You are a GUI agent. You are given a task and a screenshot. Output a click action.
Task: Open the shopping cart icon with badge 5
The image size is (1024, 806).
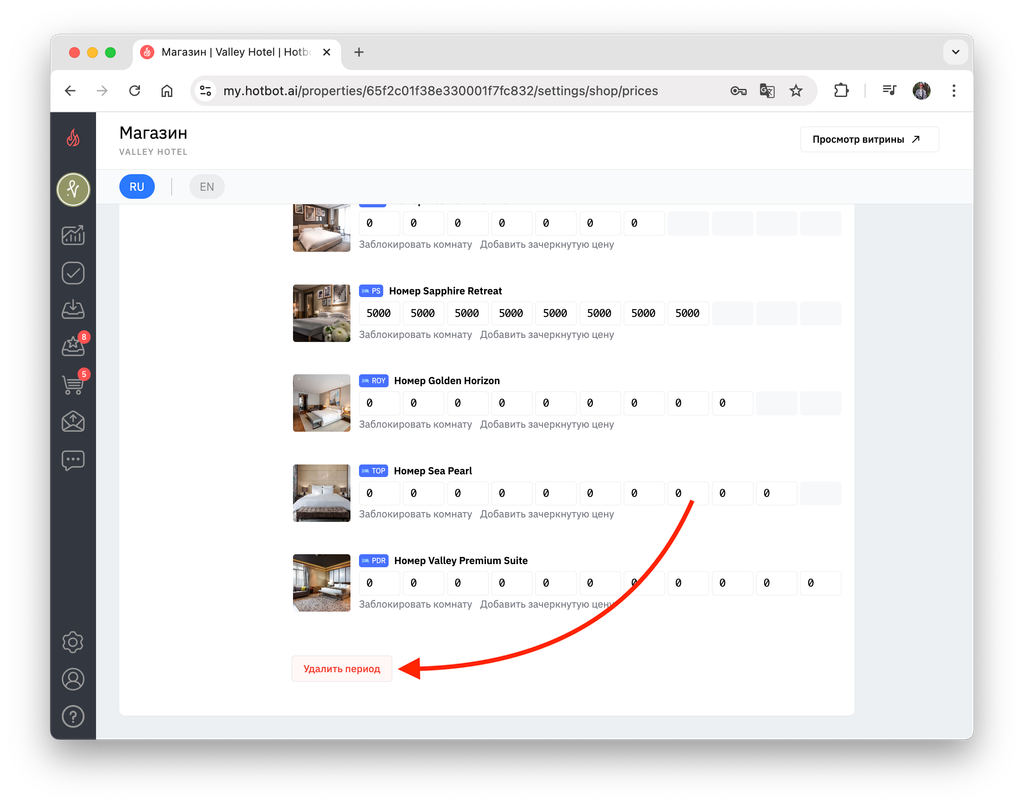pyautogui.click(x=73, y=383)
